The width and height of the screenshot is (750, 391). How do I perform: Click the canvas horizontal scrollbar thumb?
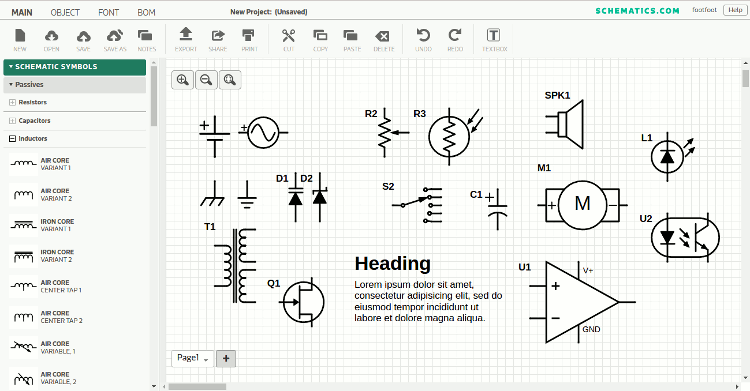197,386
